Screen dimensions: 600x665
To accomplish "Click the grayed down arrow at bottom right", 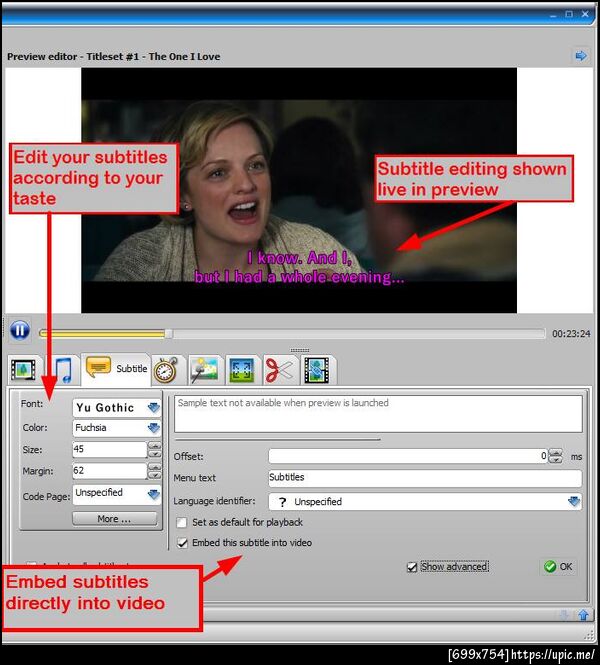I will click(564, 615).
